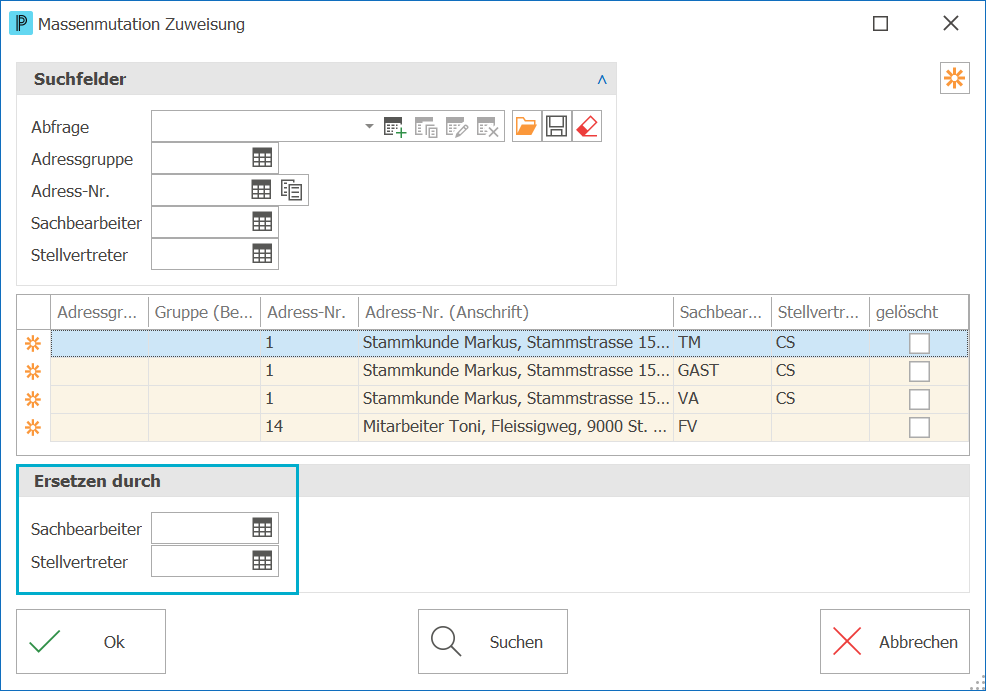Sort by the gelöscht column header
Viewport: 986px width, 691px height.
tap(919, 312)
